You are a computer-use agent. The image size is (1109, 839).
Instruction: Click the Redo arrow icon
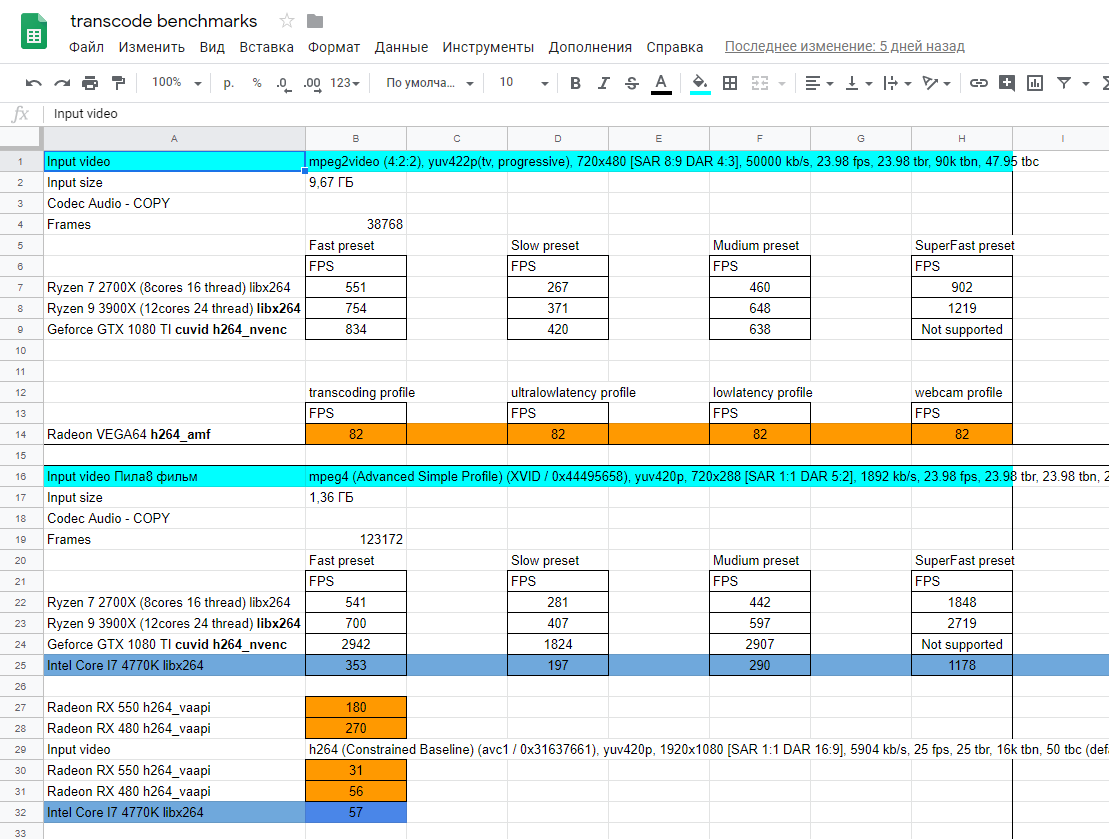tap(62, 83)
